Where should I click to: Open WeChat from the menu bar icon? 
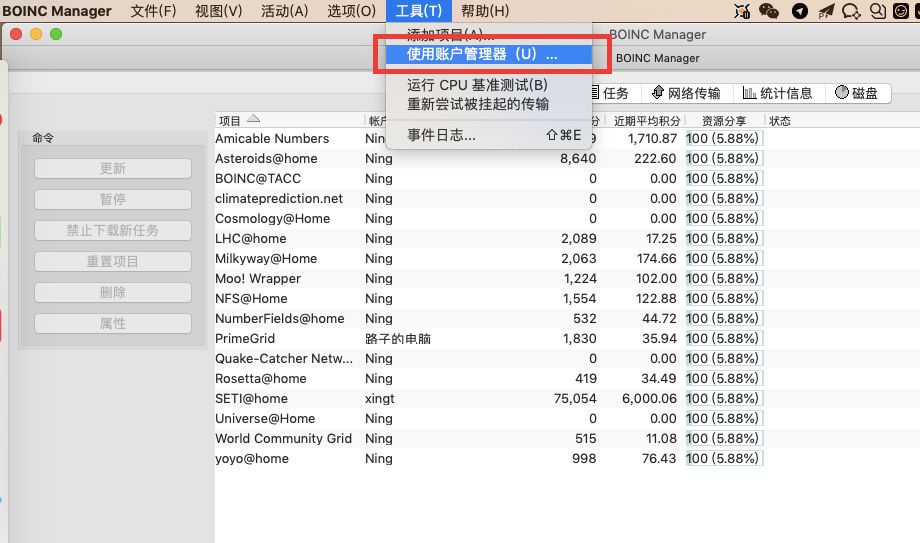pos(769,11)
